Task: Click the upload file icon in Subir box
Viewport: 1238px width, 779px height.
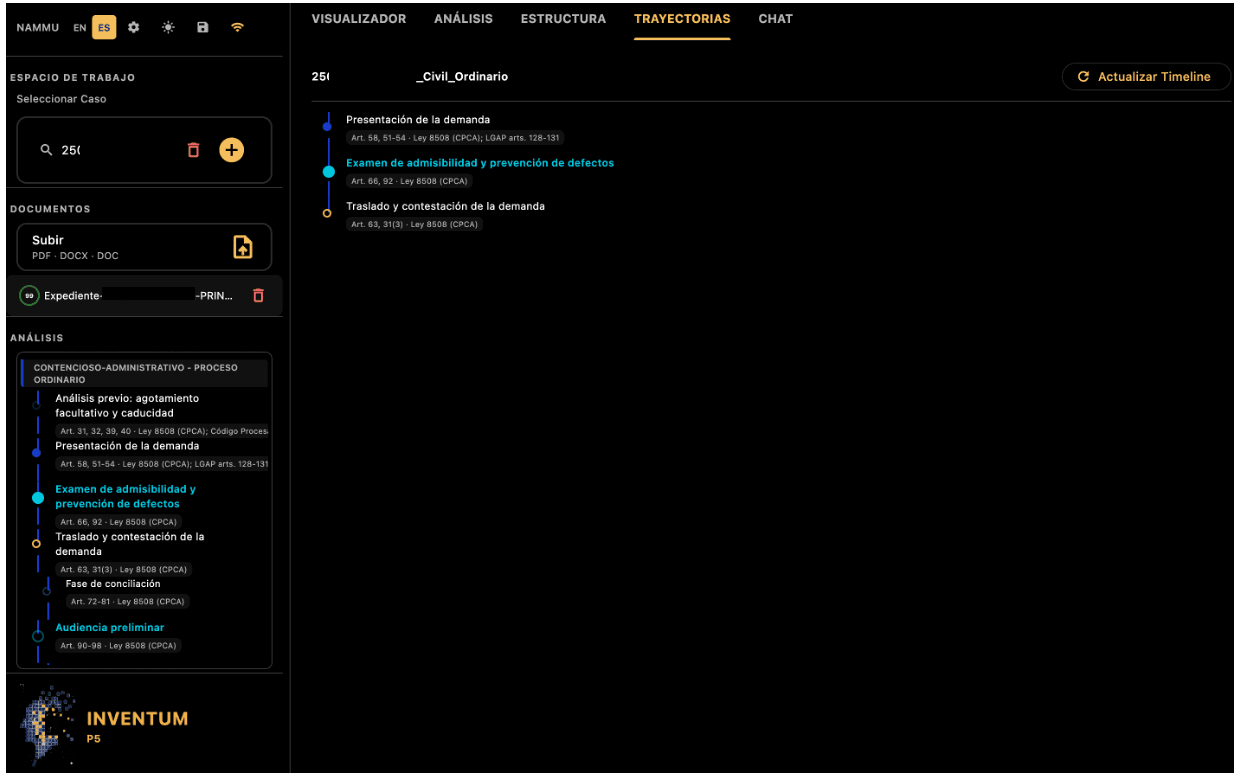Action: (242, 247)
